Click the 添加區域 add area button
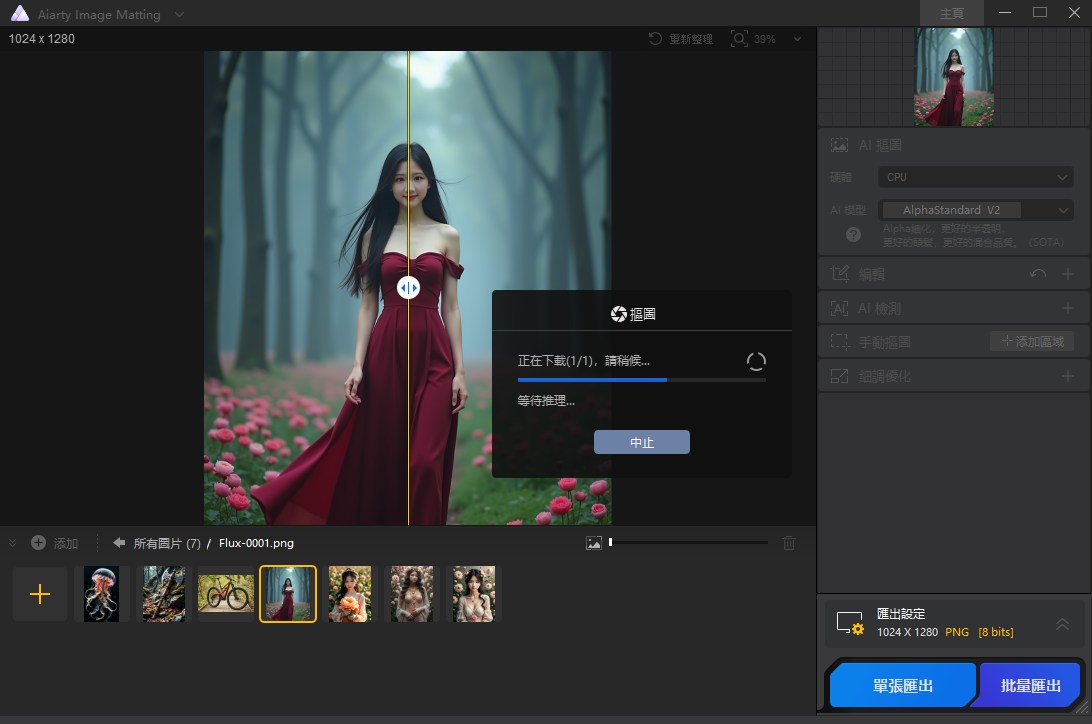Viewport: 1092px width, 724px height. [x=1032, y=341]
